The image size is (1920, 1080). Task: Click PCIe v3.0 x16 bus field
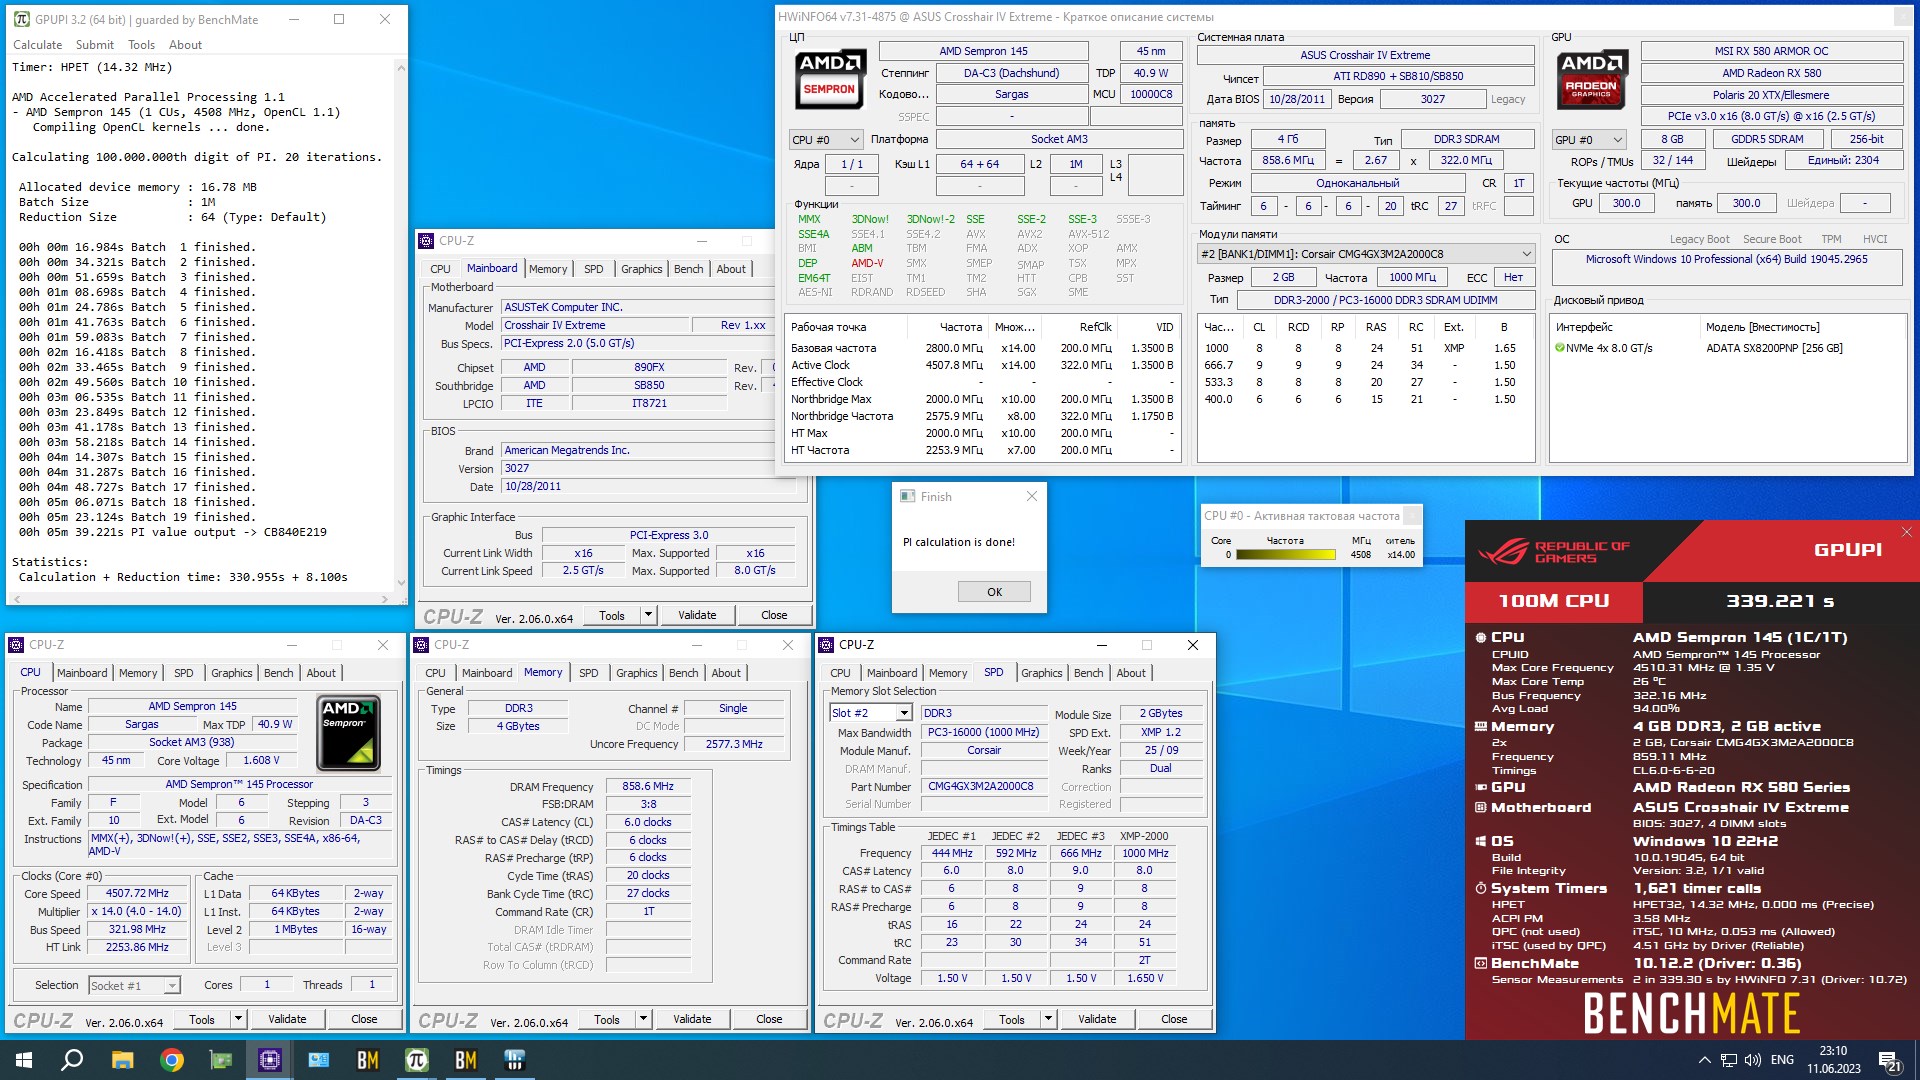click(x=1771, y=117)
